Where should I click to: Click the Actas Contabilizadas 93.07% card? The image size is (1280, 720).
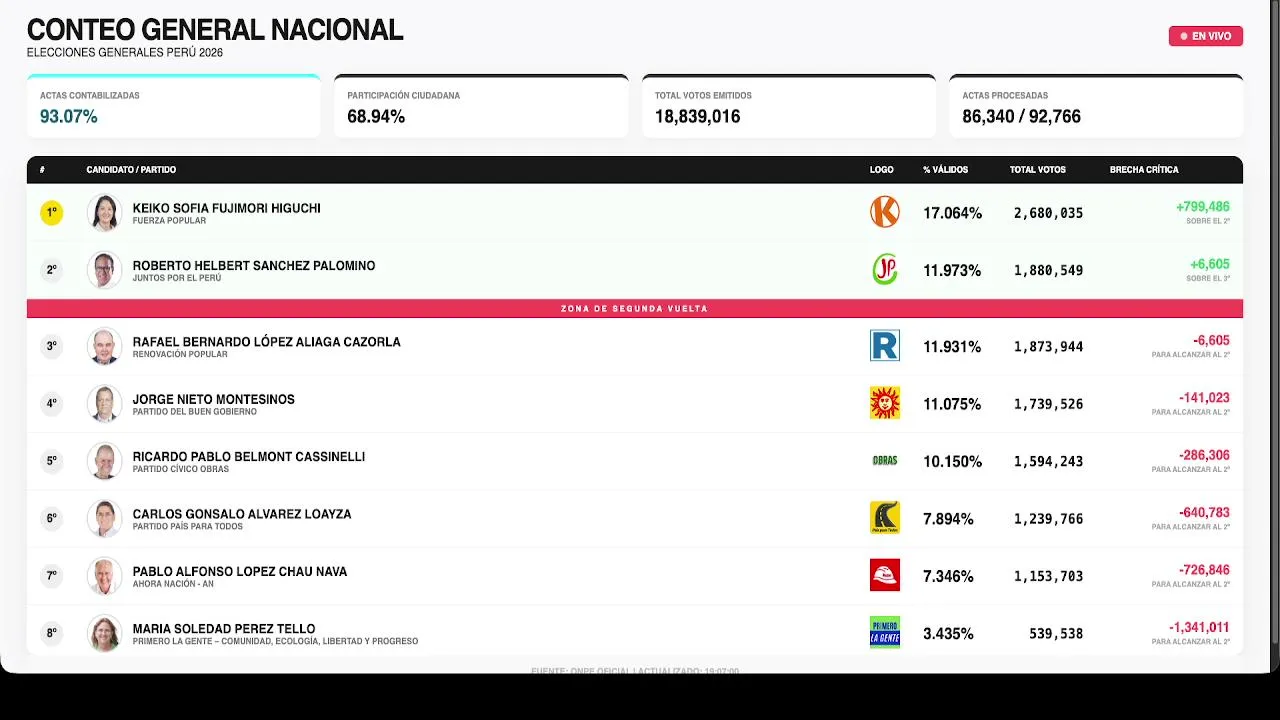pyautogui.click(x=173, y=107)
